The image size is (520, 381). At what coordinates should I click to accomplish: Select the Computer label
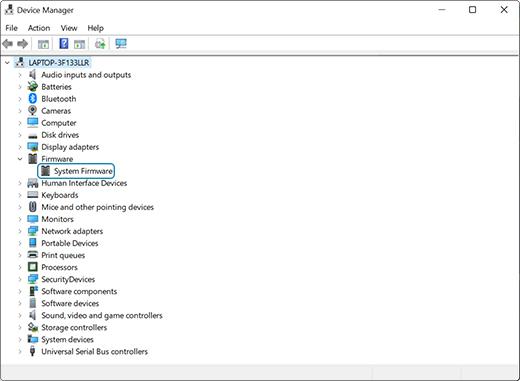(59, 123)
